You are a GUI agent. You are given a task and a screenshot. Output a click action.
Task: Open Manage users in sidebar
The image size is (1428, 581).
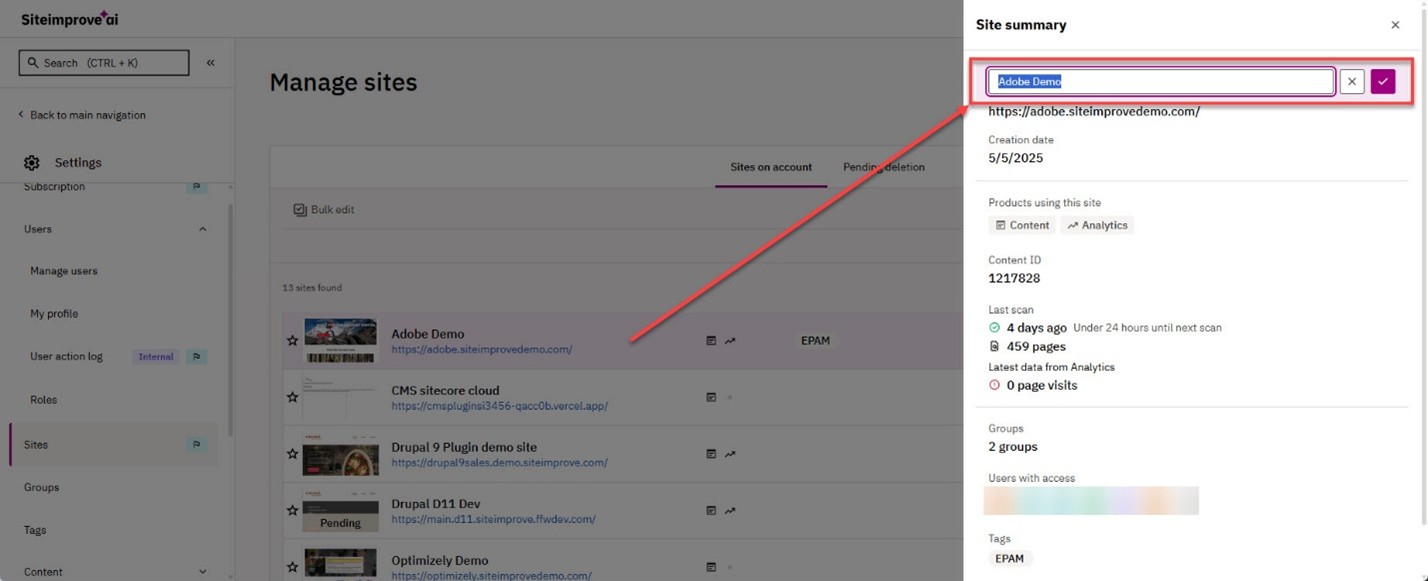point(64,271)
